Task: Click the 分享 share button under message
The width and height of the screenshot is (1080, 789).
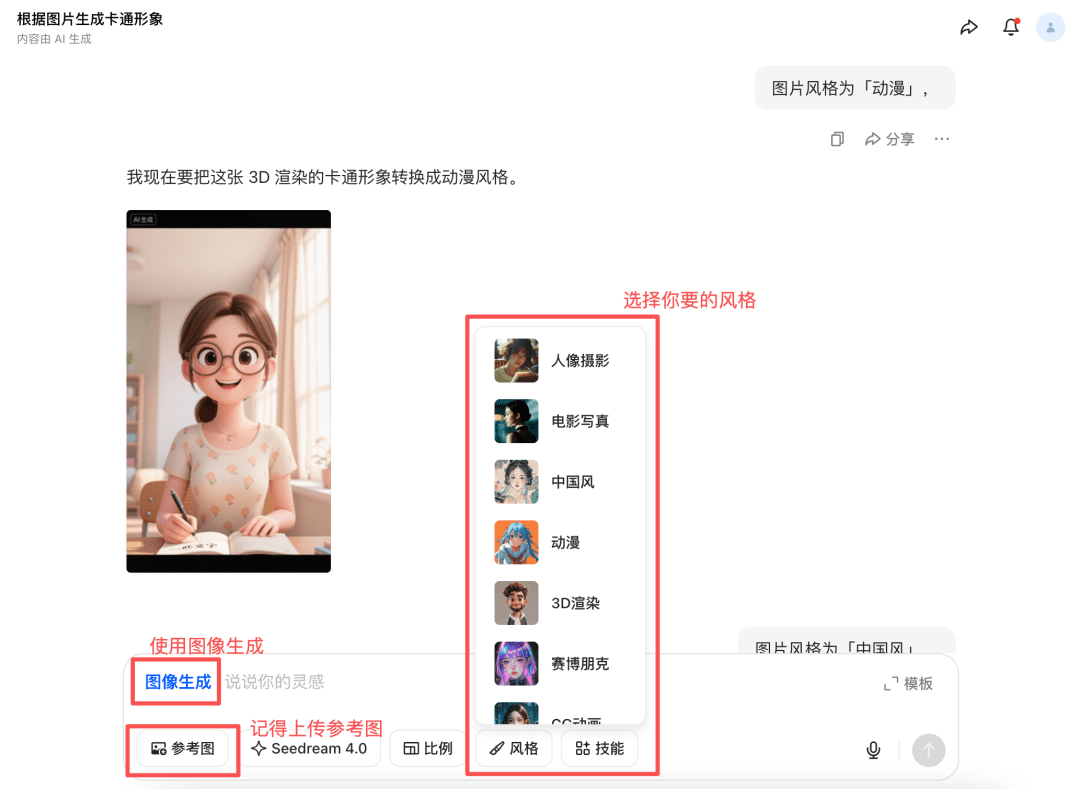Action: (889, 139)
